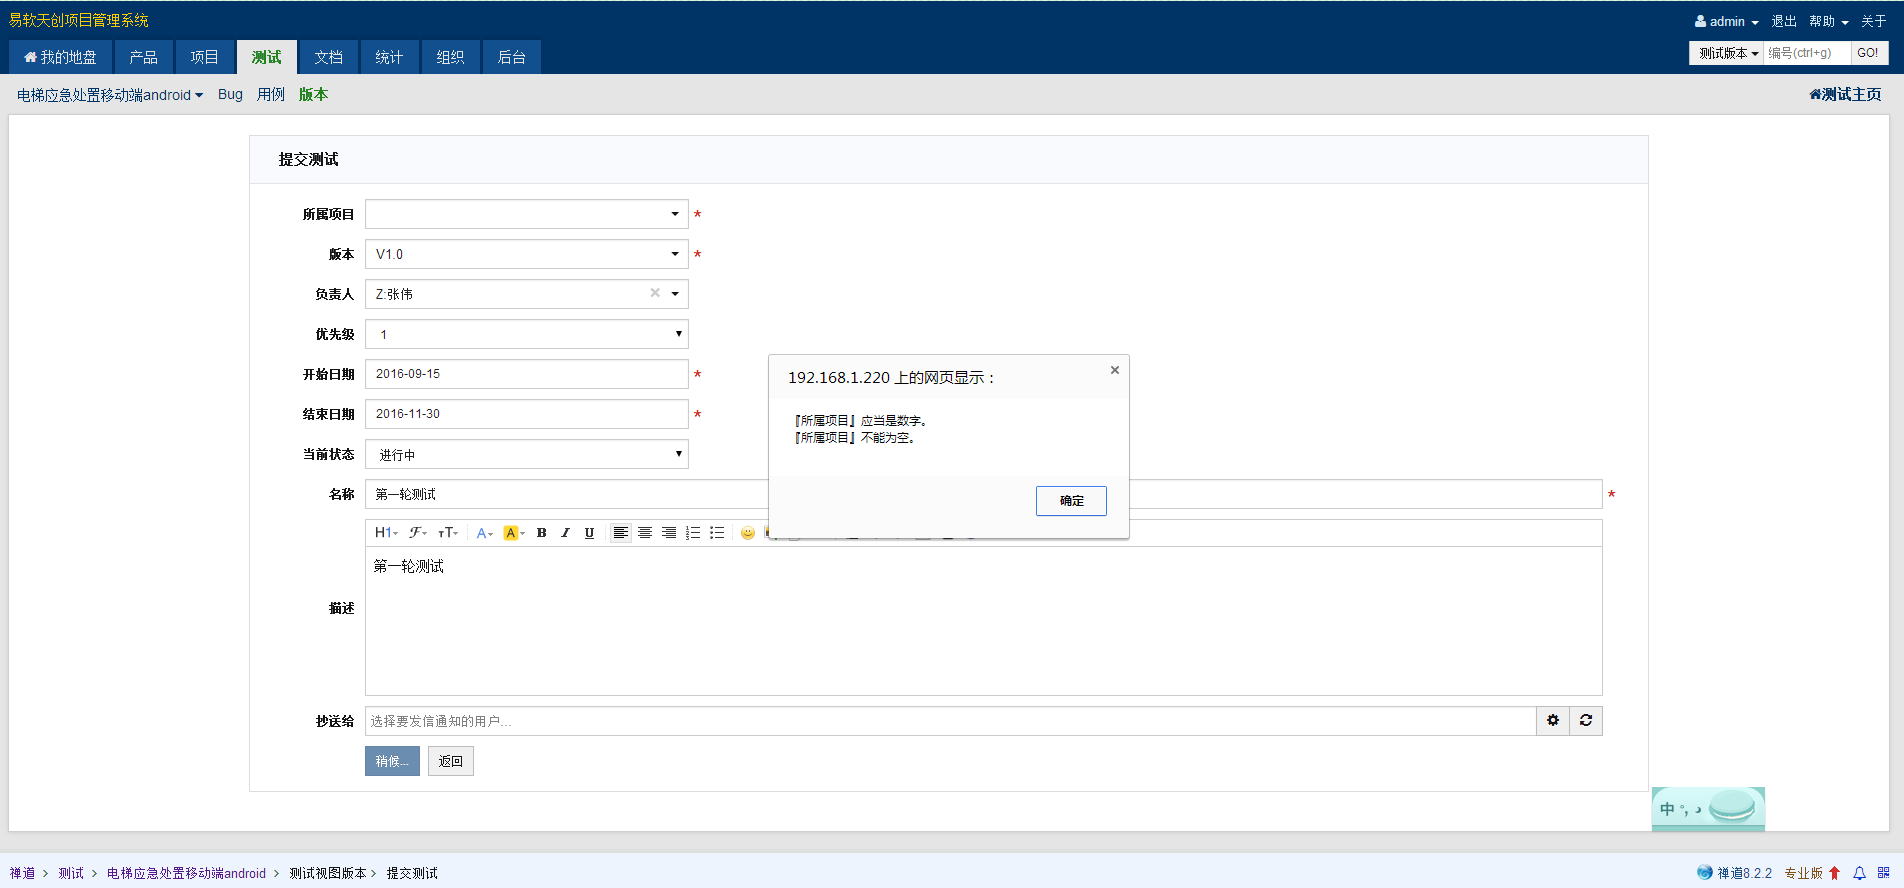The image size is (1904, 888).
Task: Open the 产品 tab
Action: click(x=143, y=57)
